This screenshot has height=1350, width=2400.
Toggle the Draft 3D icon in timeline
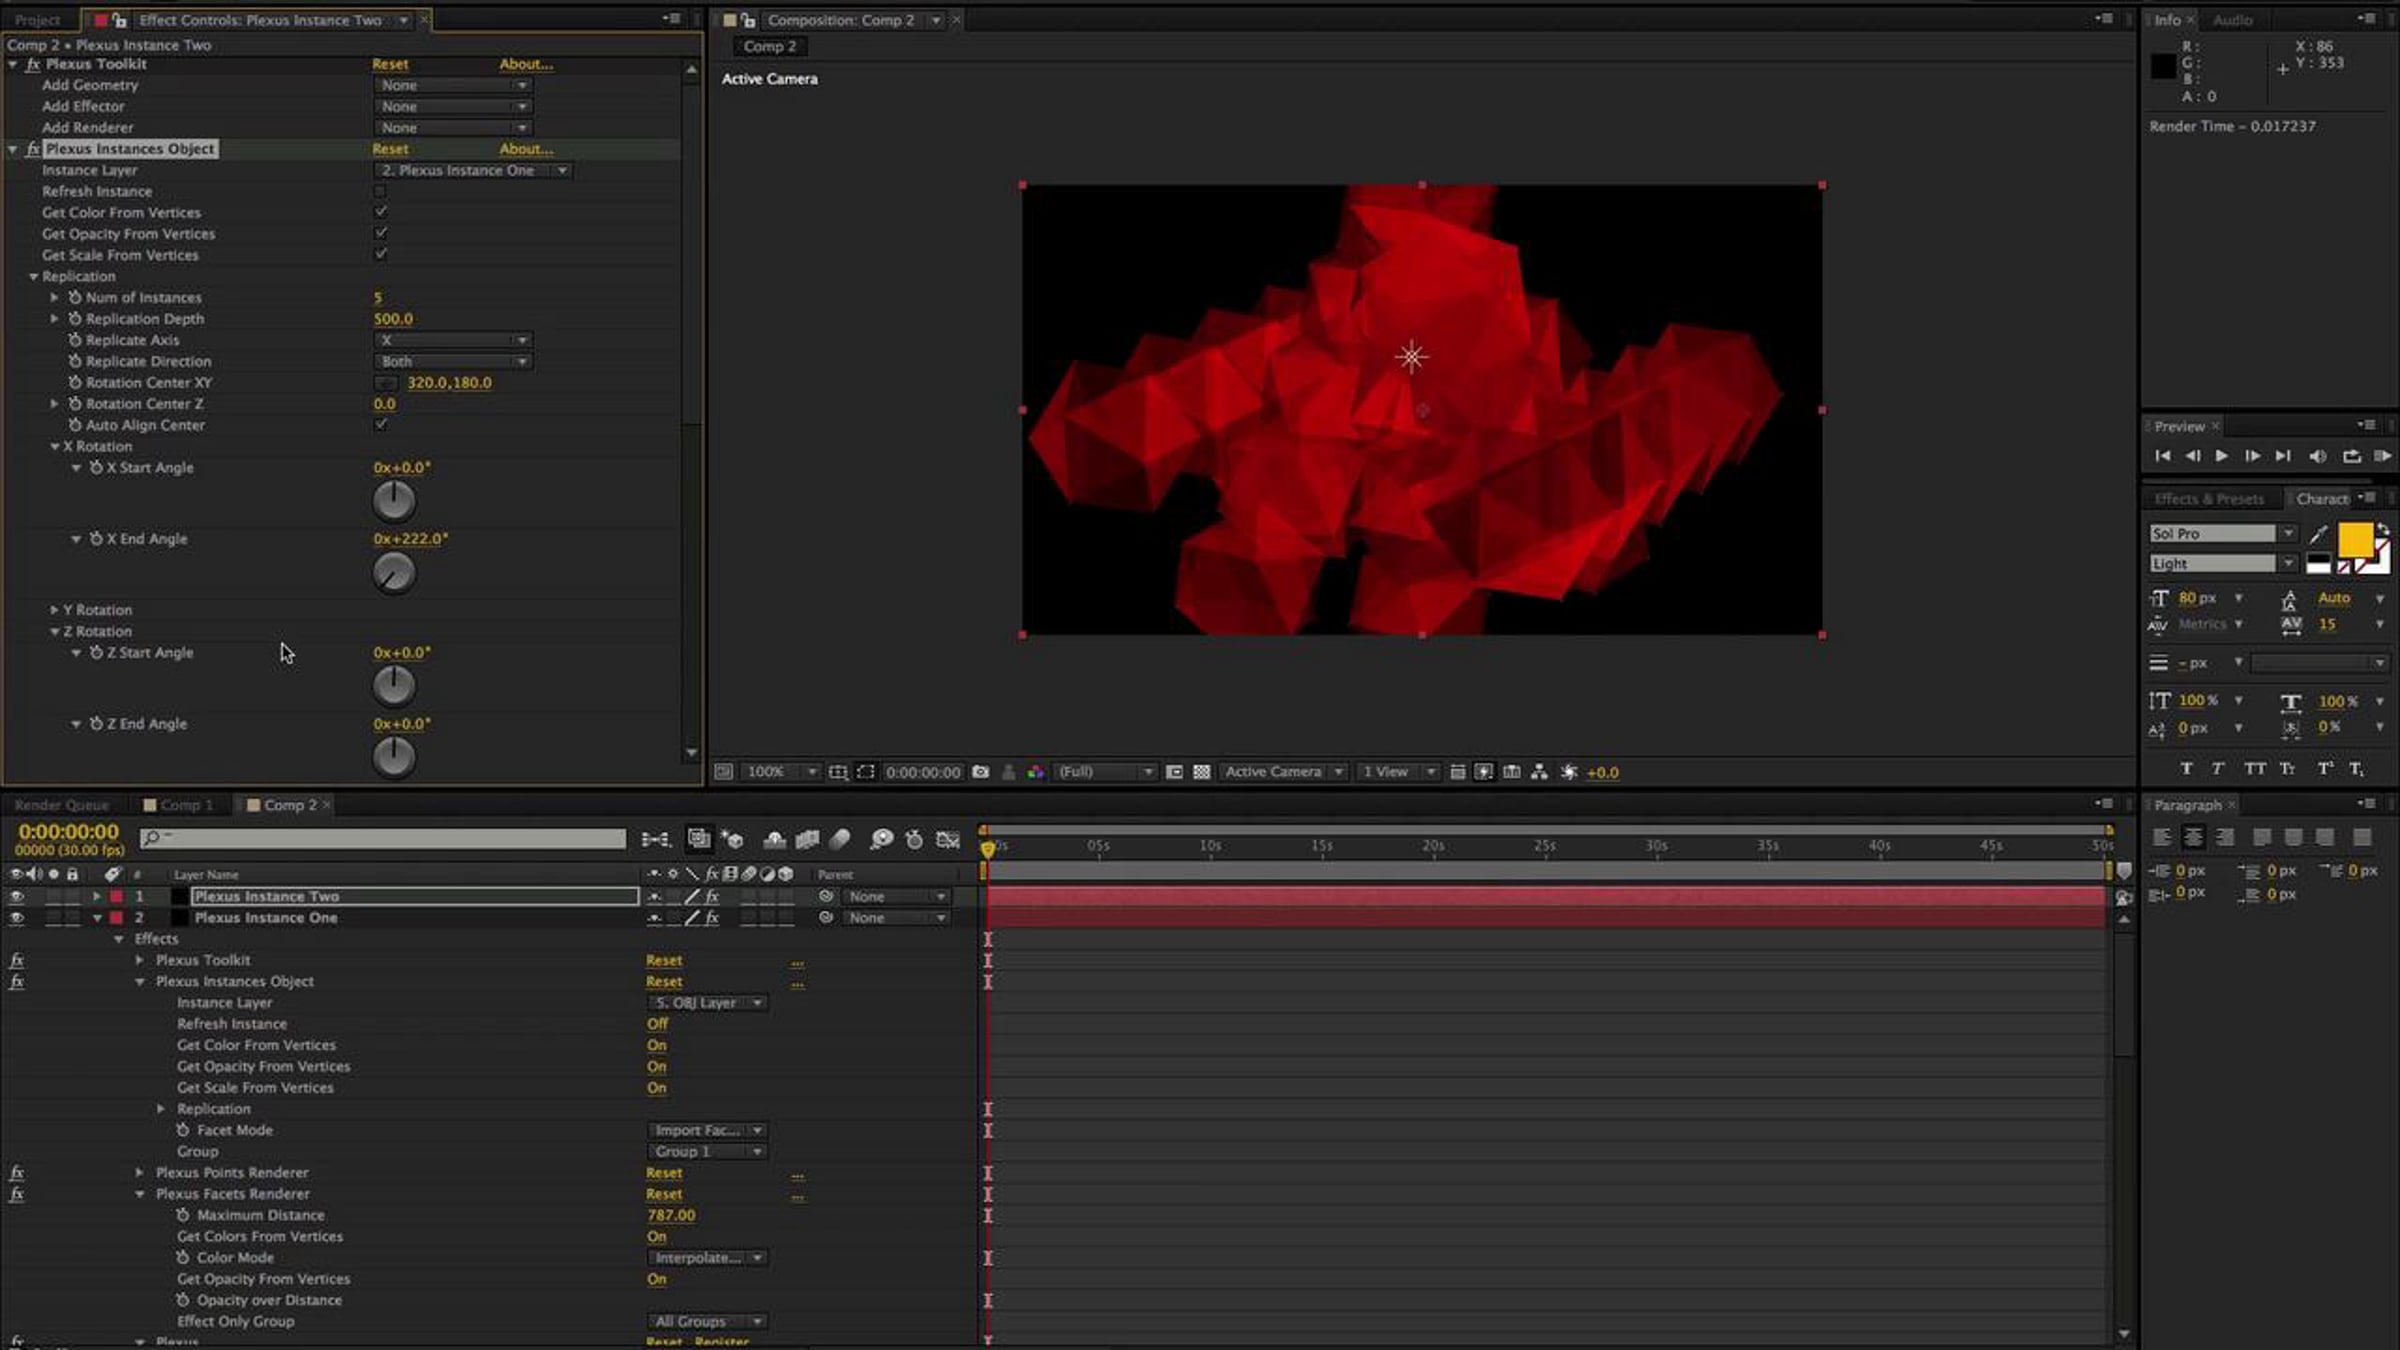[733, 839]
